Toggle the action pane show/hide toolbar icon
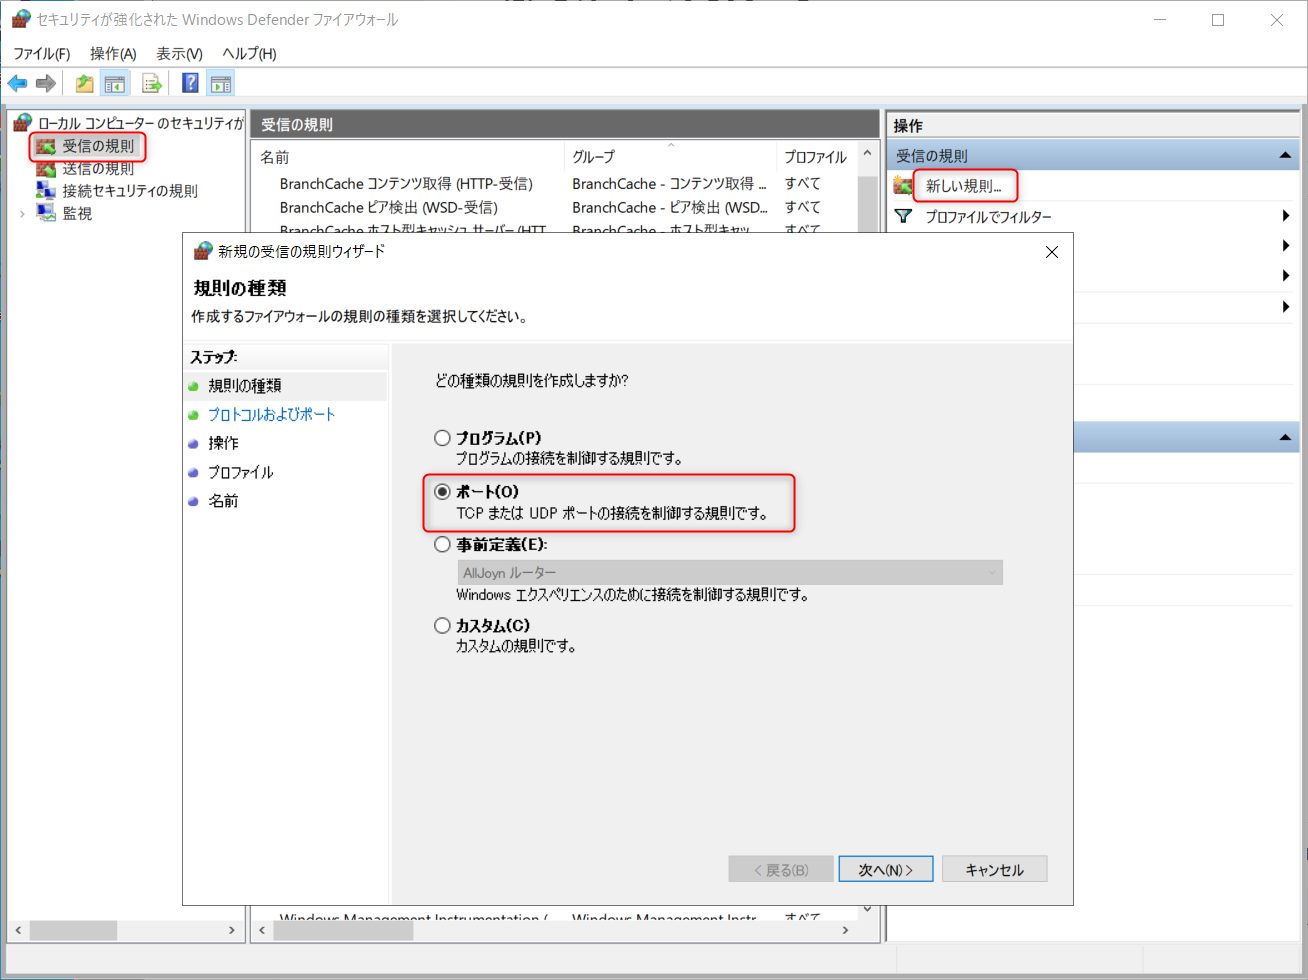The height and width of the screenshot is (980, 1308). tap(220, 83)
